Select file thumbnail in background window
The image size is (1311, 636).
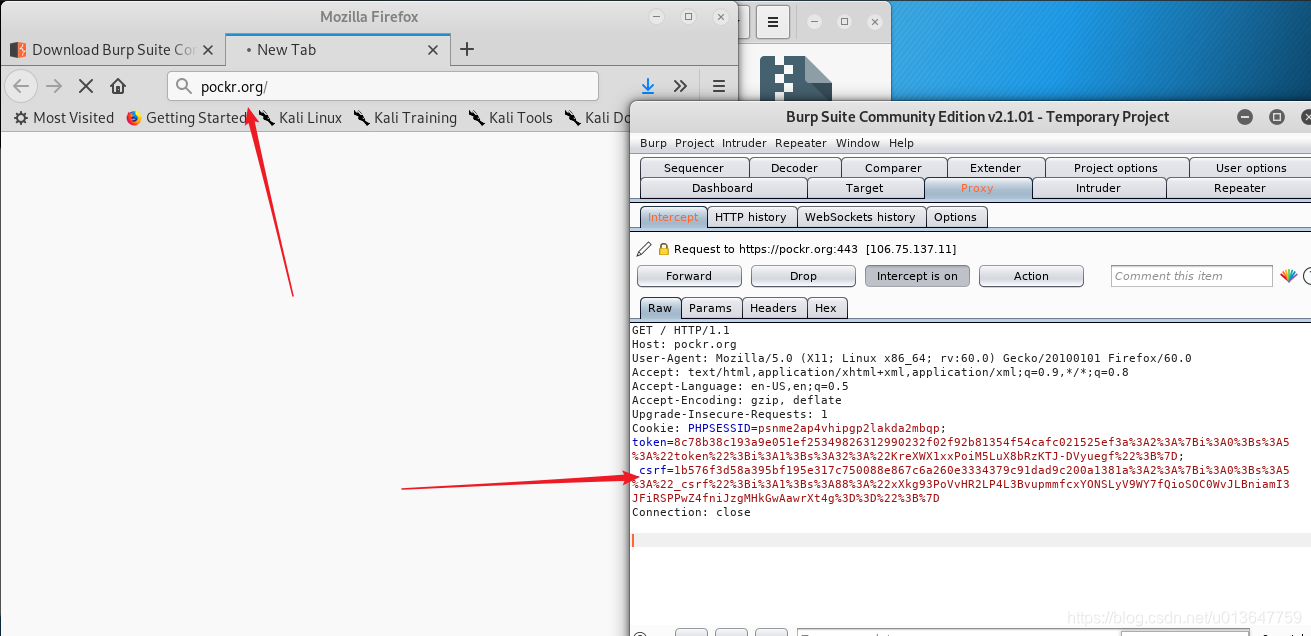point(796,78)
